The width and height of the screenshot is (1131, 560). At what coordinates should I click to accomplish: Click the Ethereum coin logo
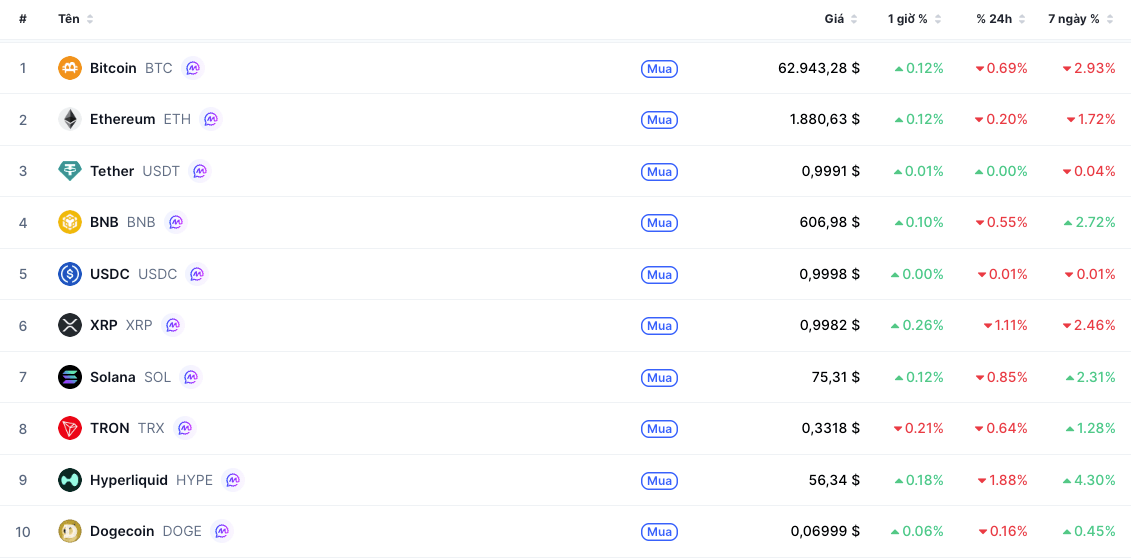70,119
